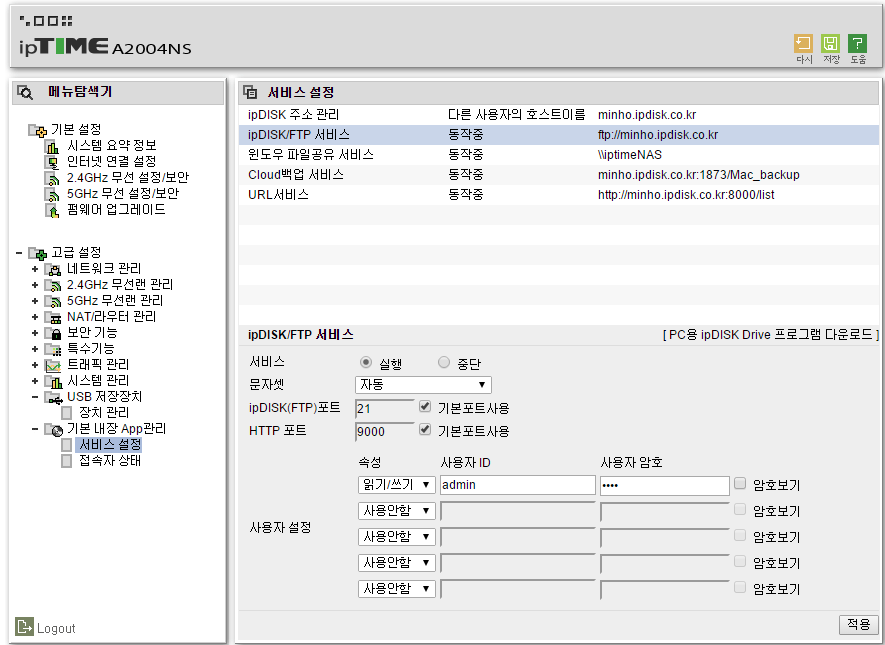Image resolution: width=885 pixels, height=645 pixels.
Task: Open 시스템 요약 정보 chart icon
Action: [x=52, y=147]
